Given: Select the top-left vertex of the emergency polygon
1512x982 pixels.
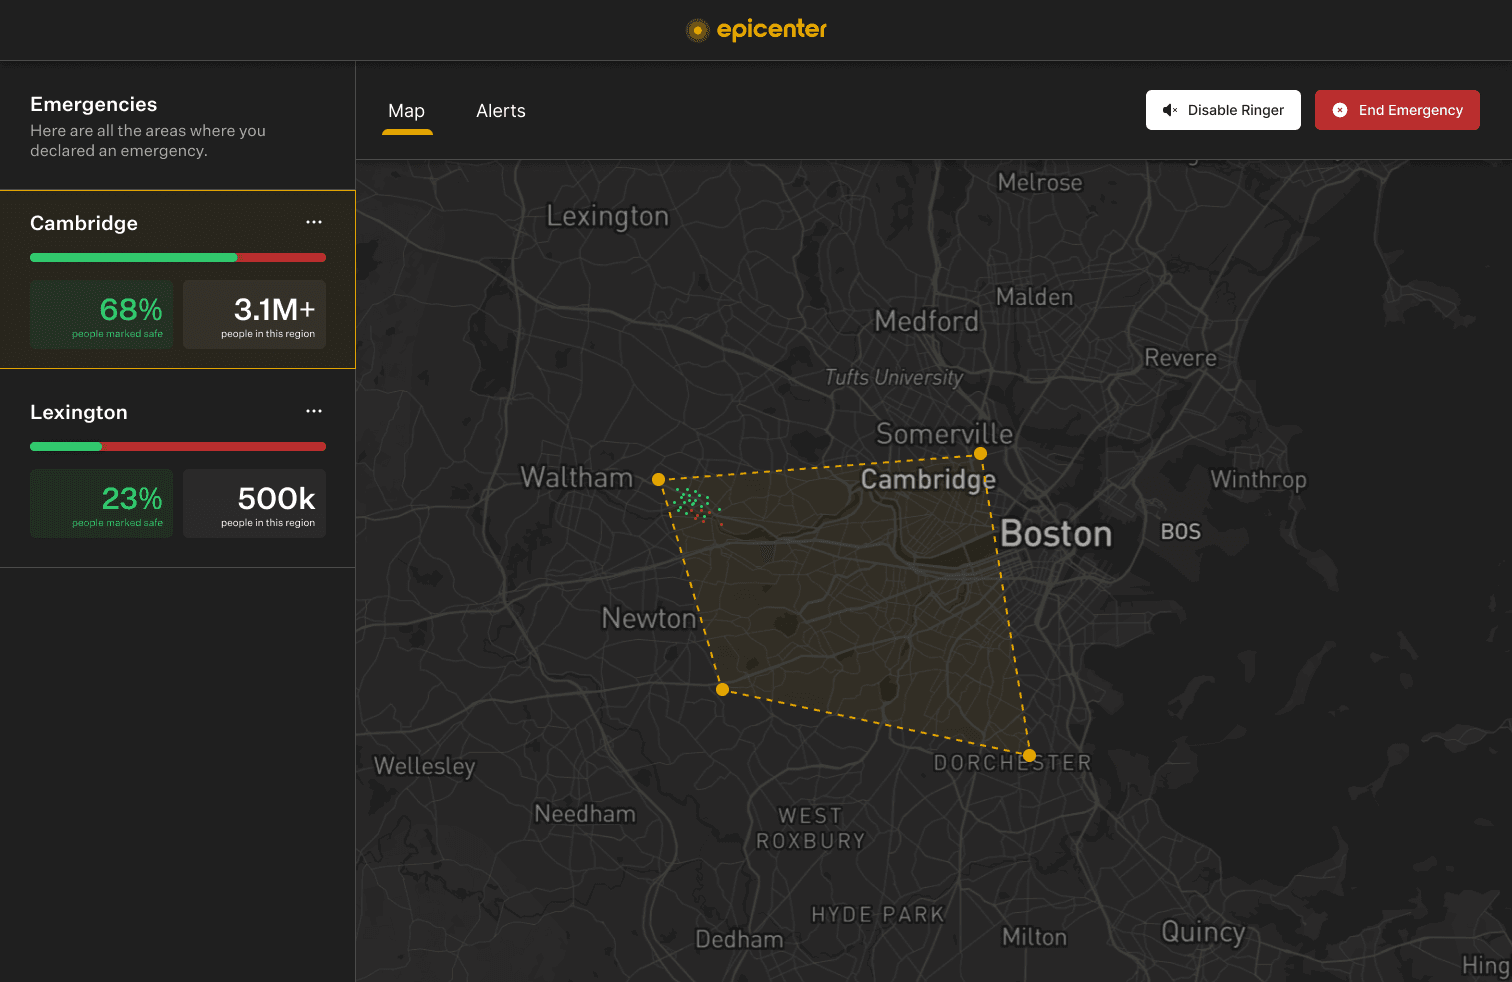Looking at the screenshot, I should click(659, 479).
